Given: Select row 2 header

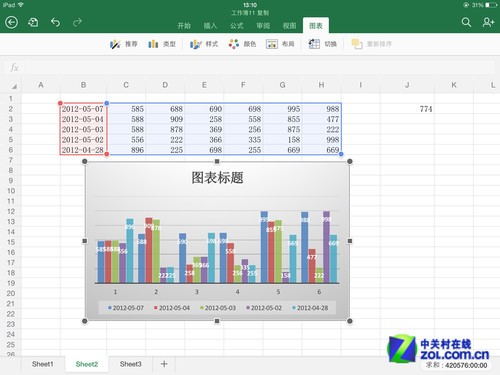Looking at the screenshot, I should click(x=11, y=109).
